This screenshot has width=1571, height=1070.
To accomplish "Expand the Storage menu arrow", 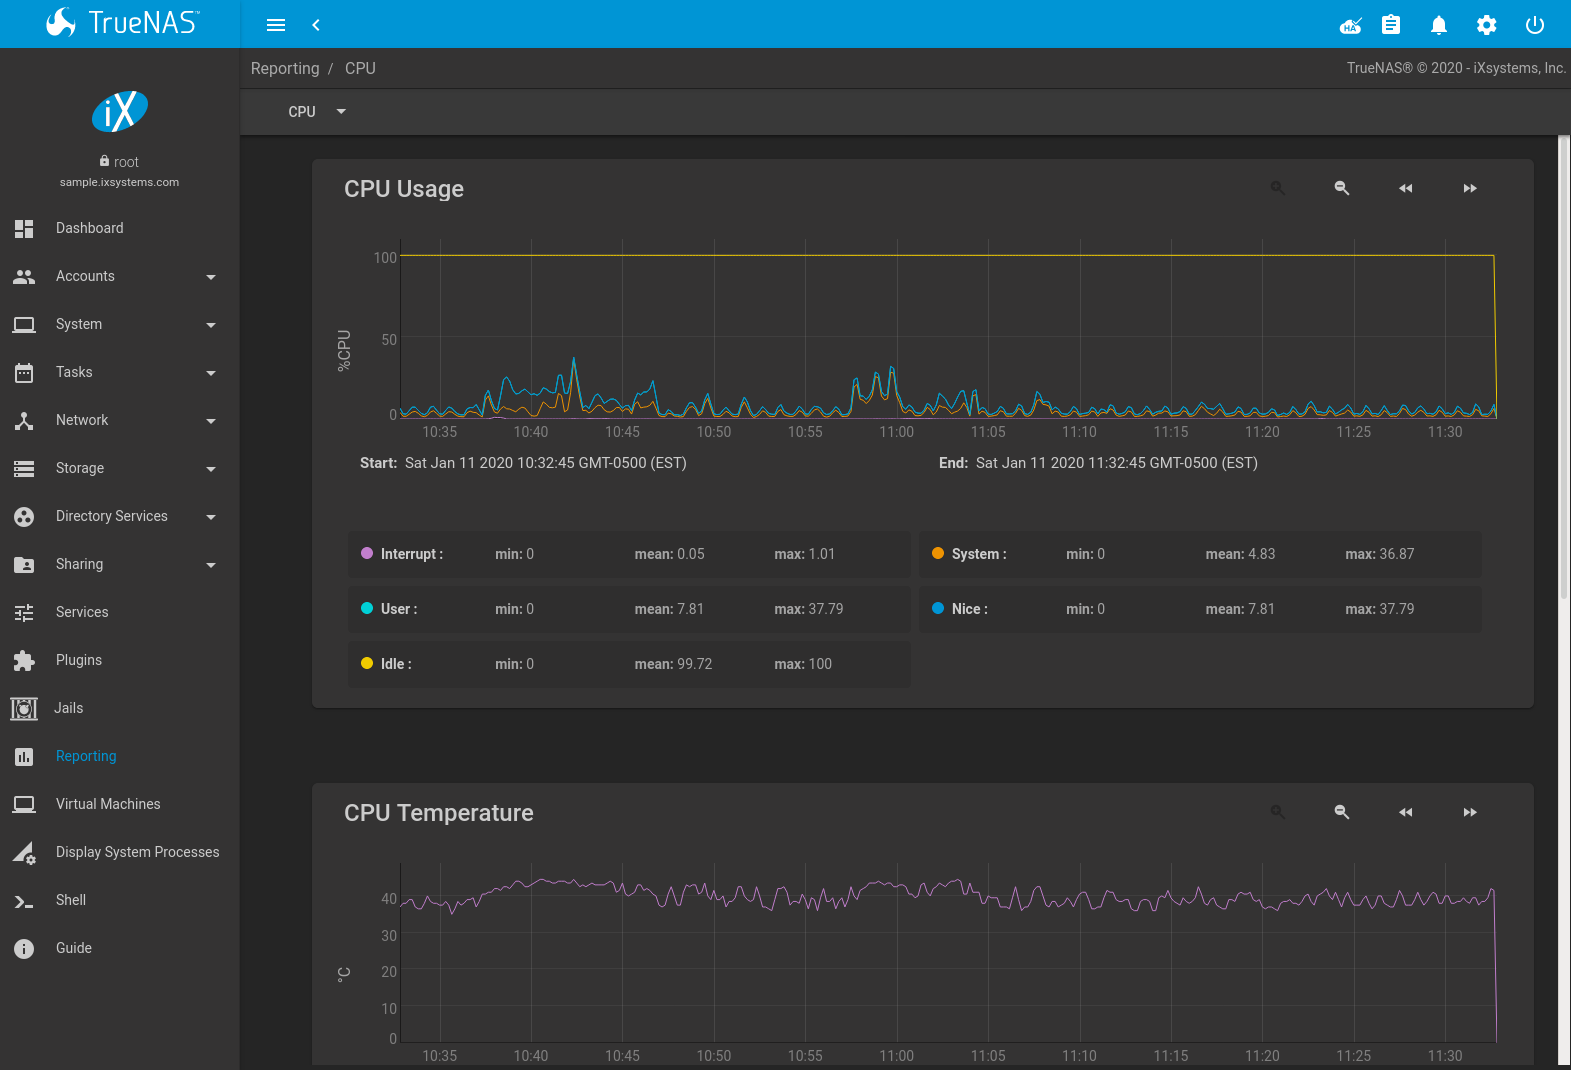I will click(211, 469).
